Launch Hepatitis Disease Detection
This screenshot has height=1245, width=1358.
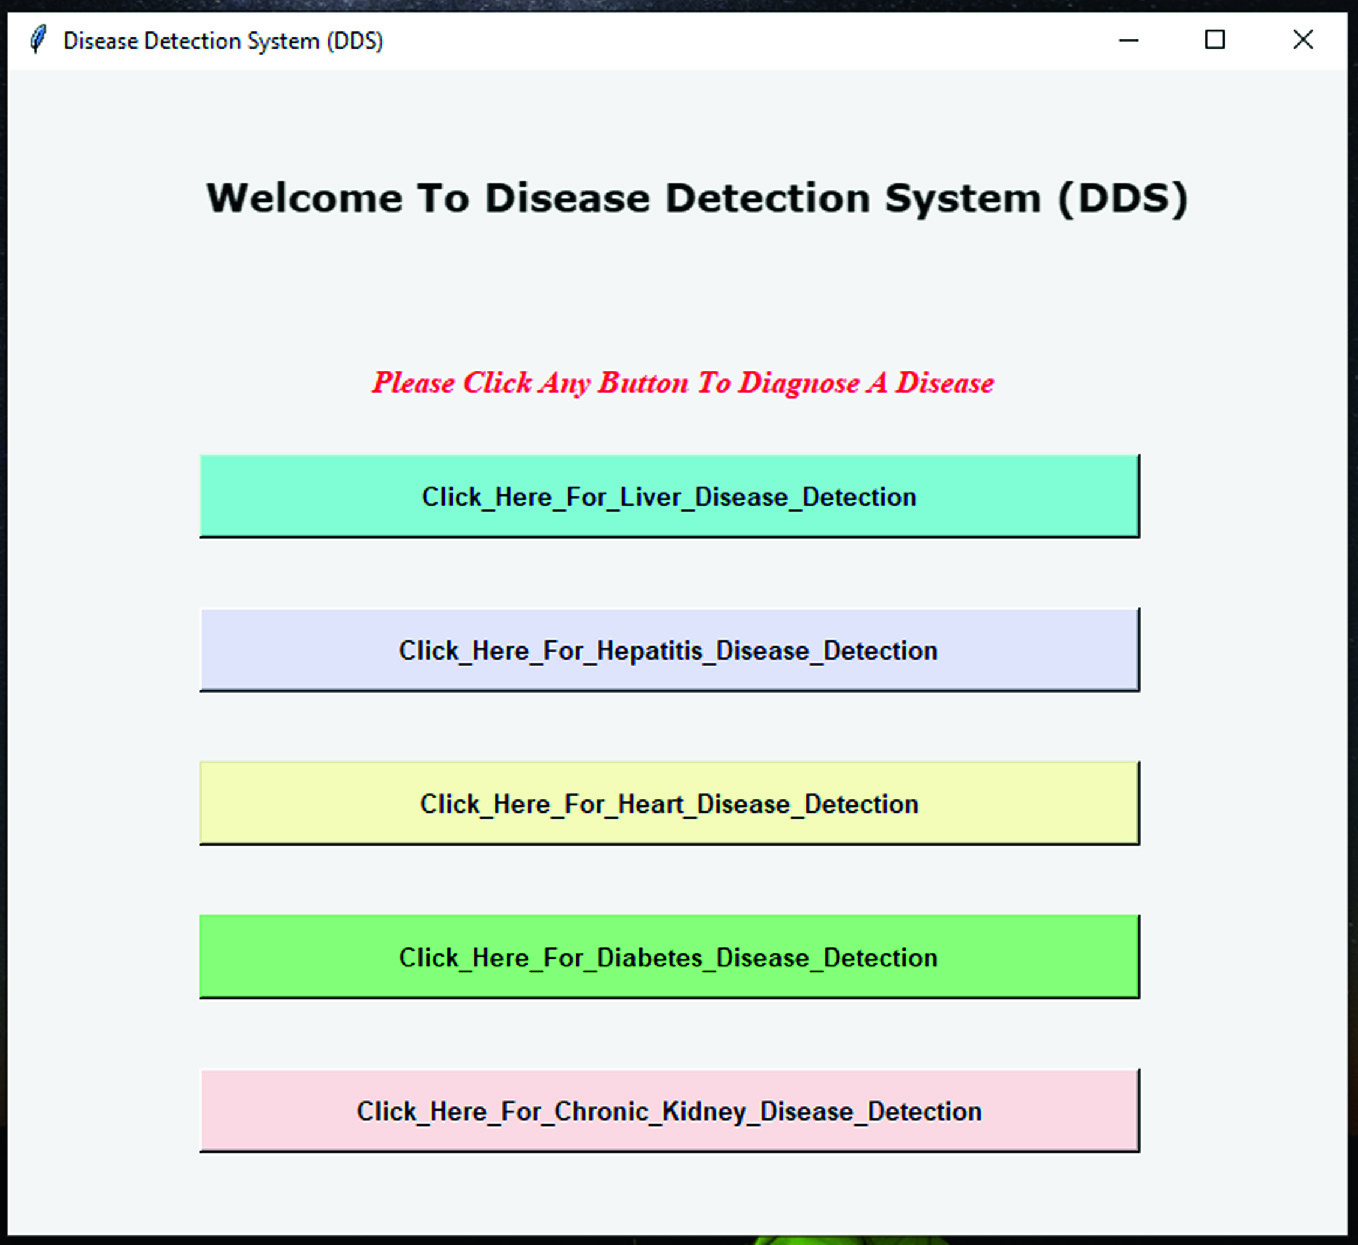(x=669, y=650)
